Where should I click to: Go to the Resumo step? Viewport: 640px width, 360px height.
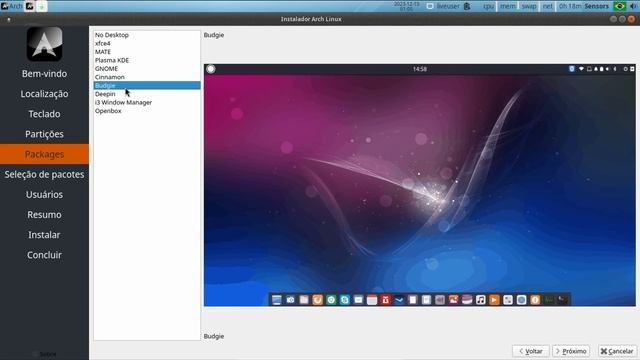pyautogui.click(x=44, y=214)
